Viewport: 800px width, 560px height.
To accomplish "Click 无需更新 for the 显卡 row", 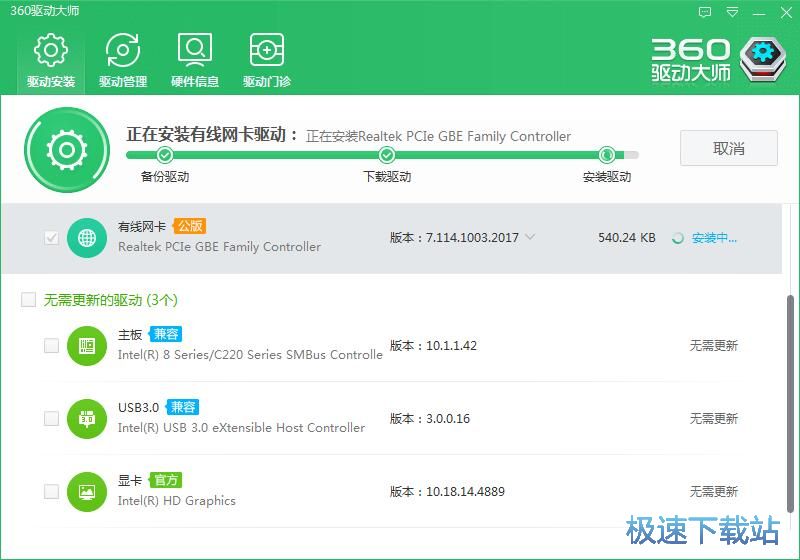I will [714, 492].
